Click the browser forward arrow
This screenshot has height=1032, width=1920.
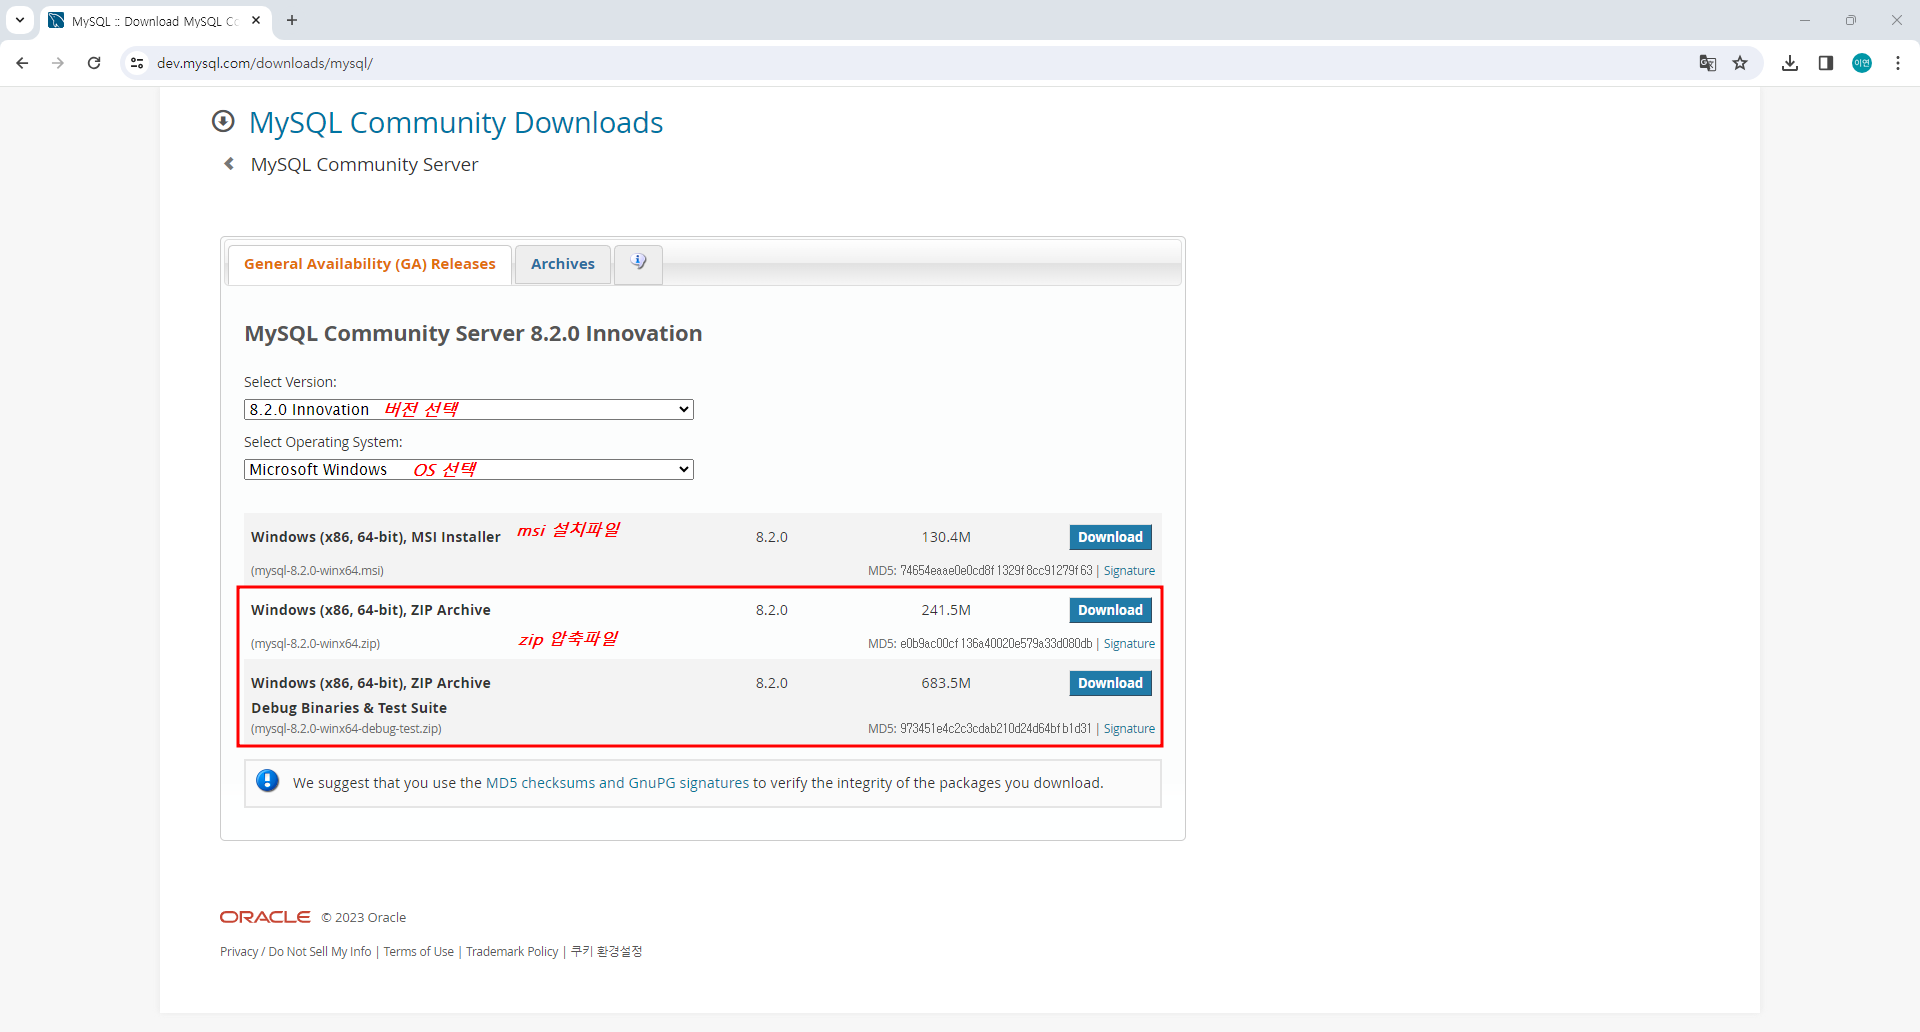58,63
